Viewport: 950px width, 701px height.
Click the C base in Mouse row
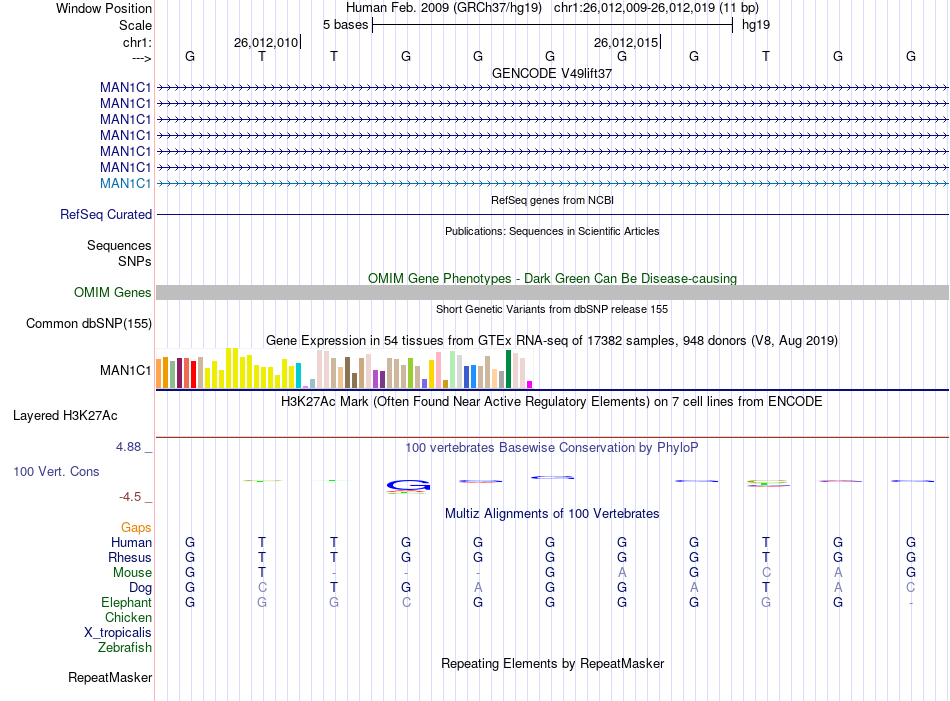pos(766,573)
